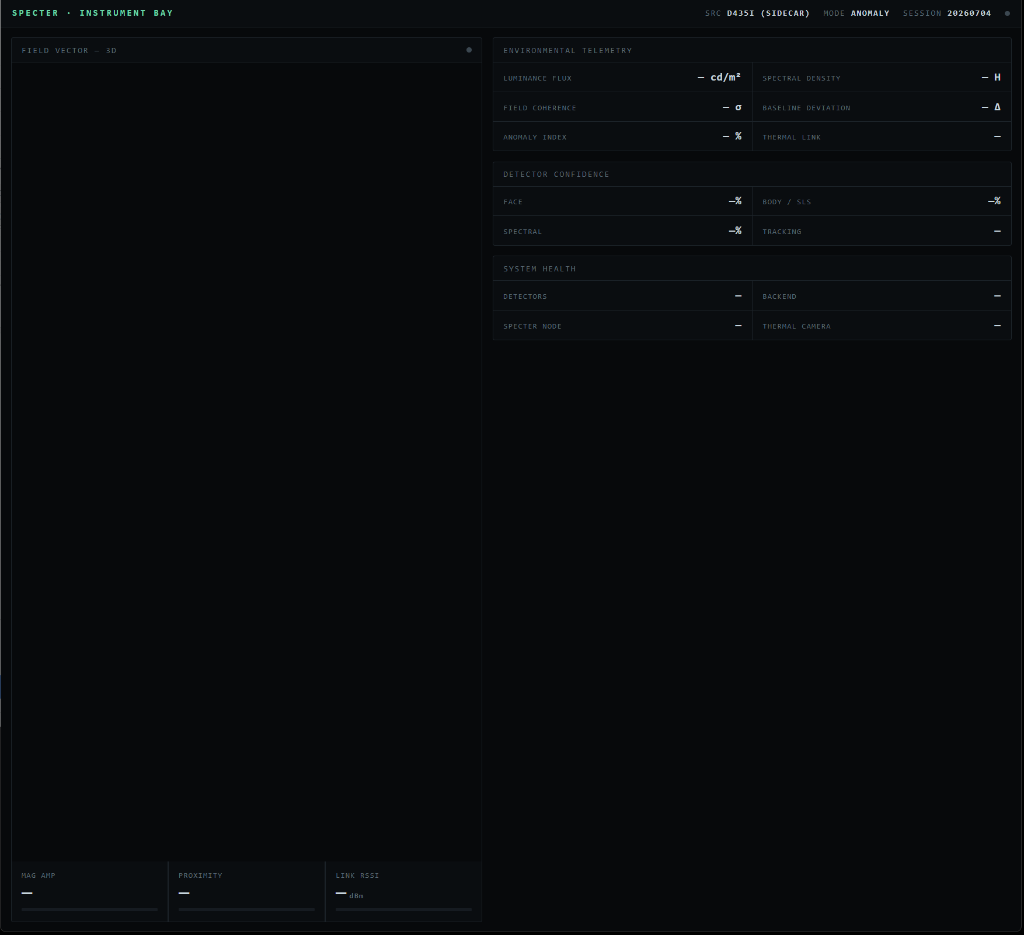Click the SPECTRAL confidence percent value
This screenshot has height=935, width=1024.
(x=735, y=230)
